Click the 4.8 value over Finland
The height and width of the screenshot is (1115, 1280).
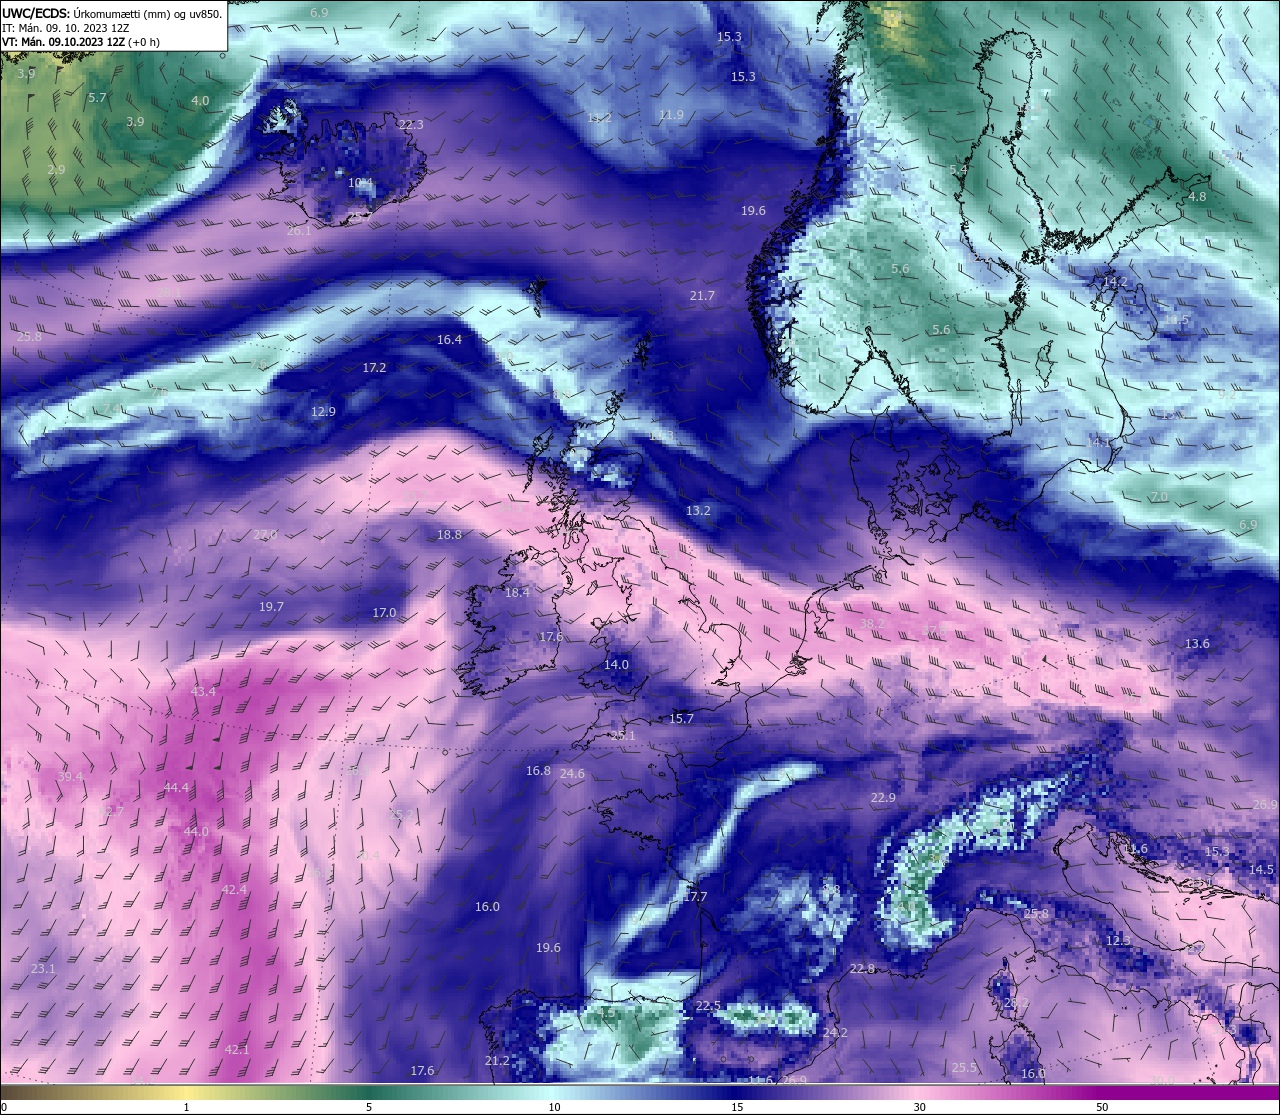pyautogui.click(x=1197, y=197)
